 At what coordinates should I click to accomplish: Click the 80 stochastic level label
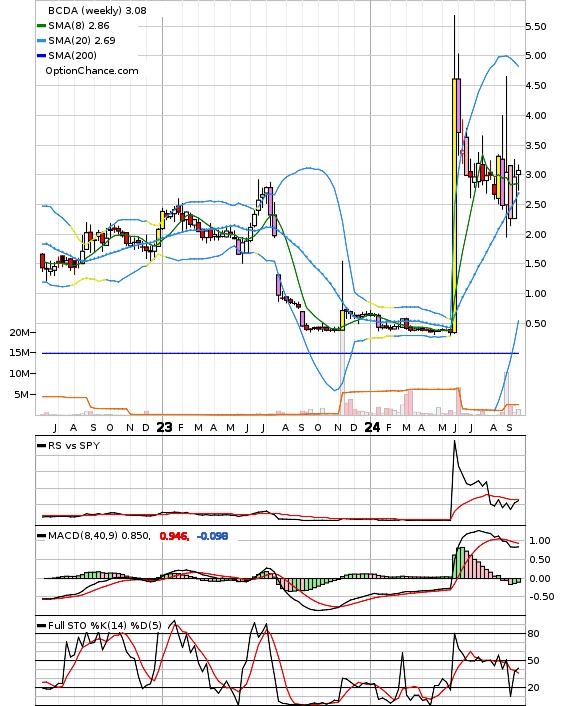(534, 634)
